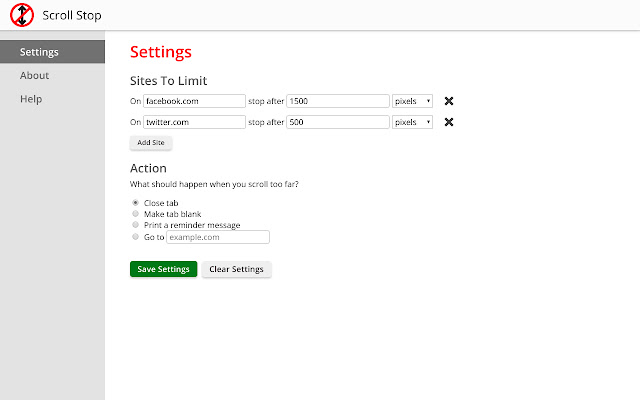
Task: Go to the About page
Action: (34, 76)
